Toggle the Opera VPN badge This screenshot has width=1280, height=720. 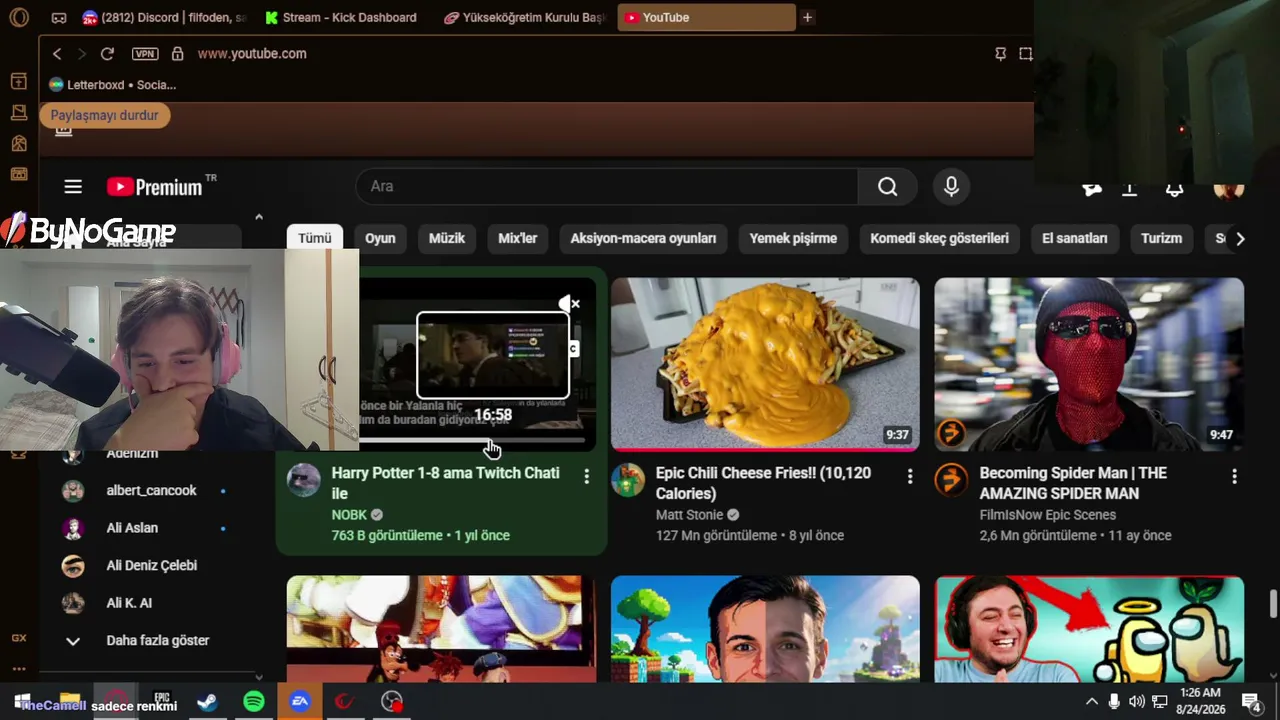point(145,54)
